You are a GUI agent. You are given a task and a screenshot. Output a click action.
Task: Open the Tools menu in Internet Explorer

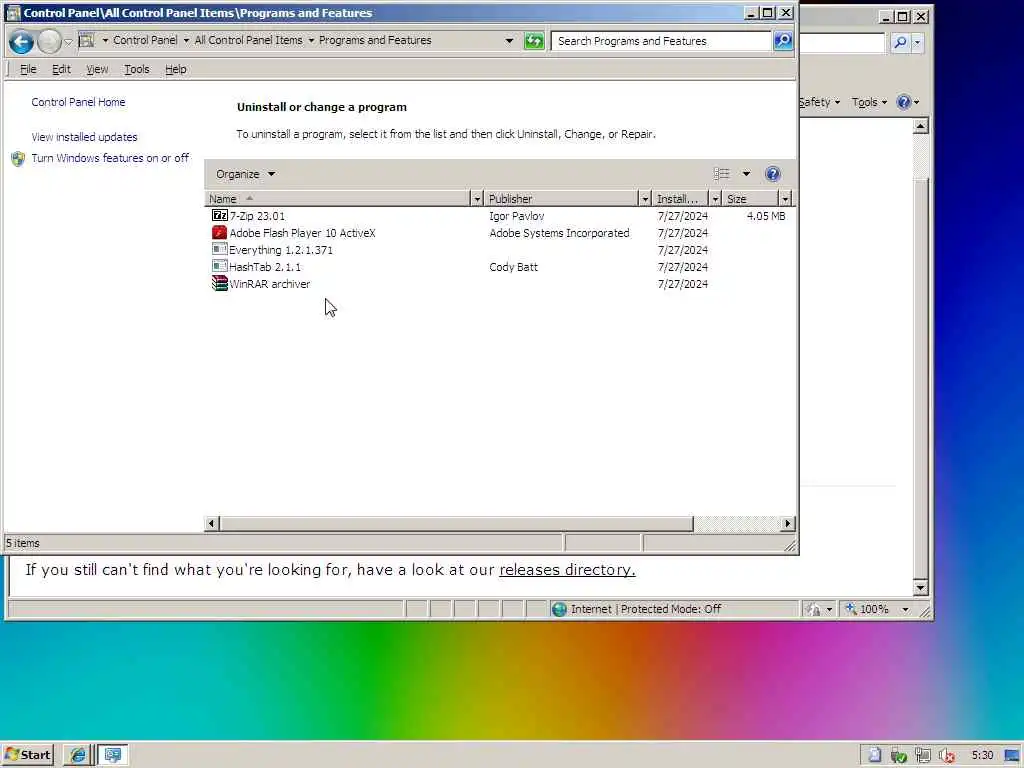coord(869,102)
